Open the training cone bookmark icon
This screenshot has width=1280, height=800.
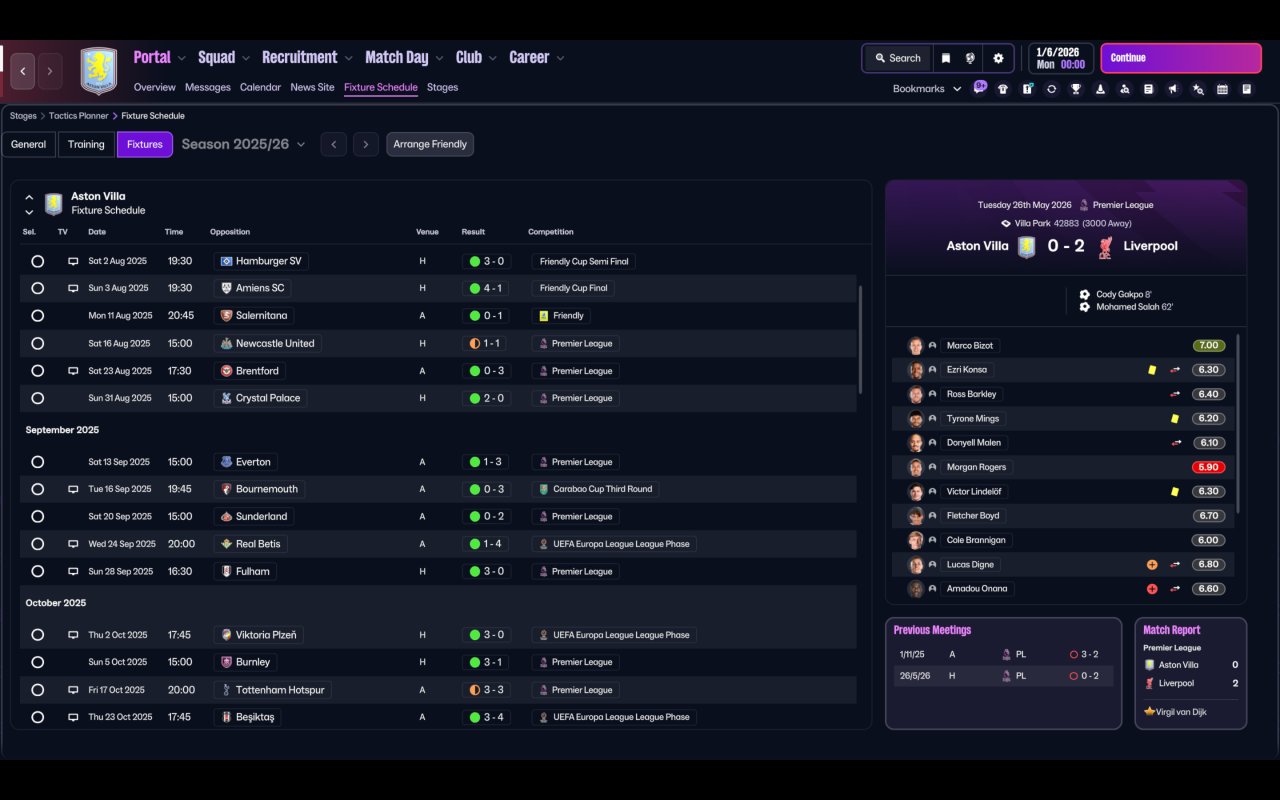click(x=1100, y=89)
